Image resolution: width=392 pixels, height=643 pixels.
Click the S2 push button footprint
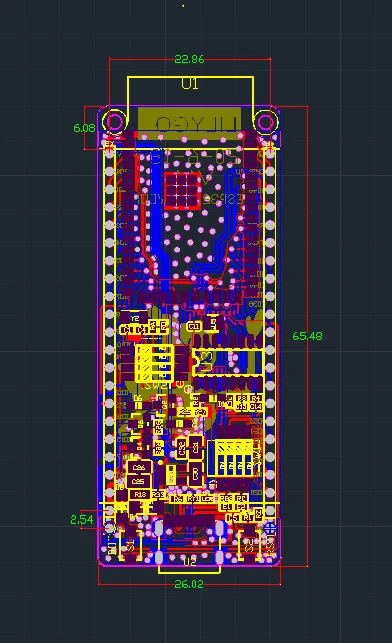pos(249,546)
